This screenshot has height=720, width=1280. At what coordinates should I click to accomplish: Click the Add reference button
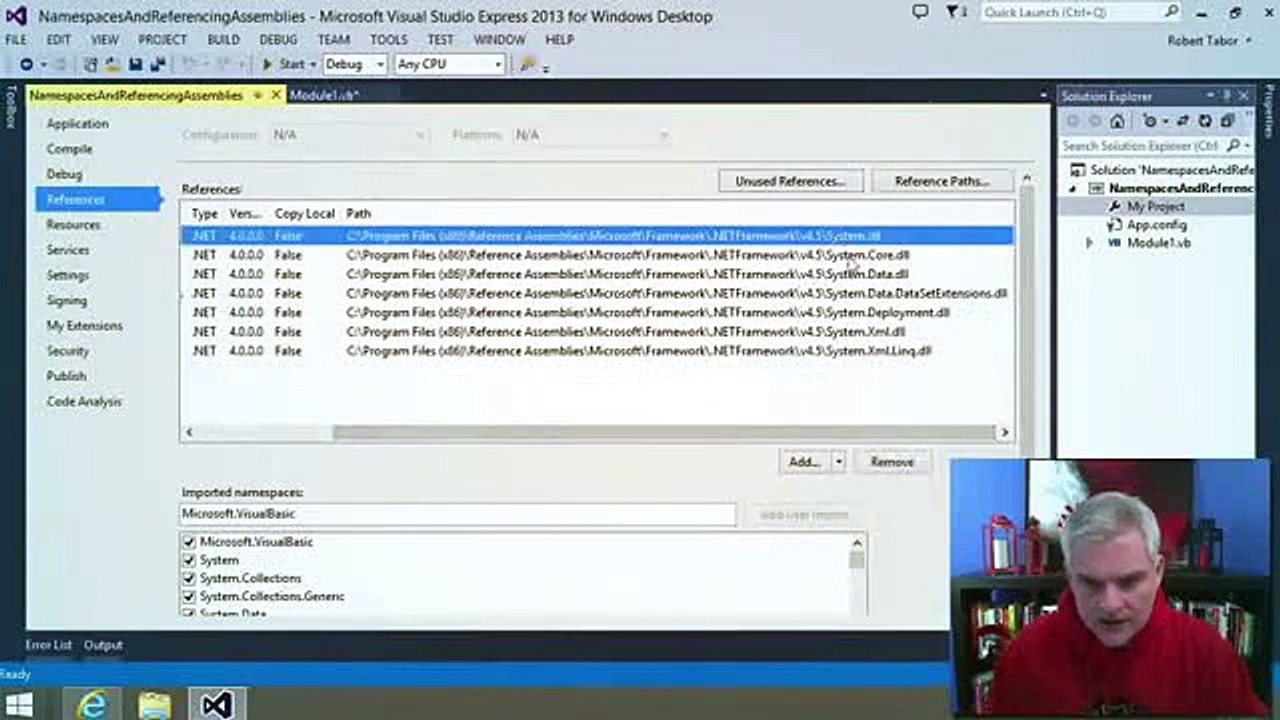[804, 462]
